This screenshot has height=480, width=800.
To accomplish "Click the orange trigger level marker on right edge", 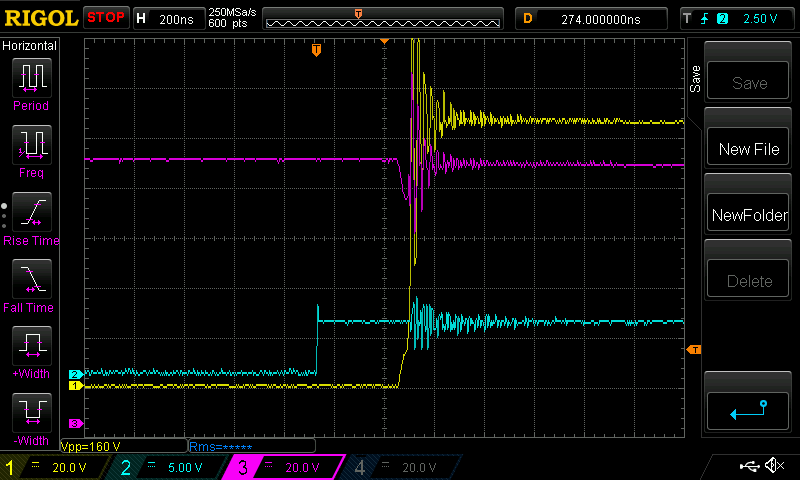I will [694, 349].
